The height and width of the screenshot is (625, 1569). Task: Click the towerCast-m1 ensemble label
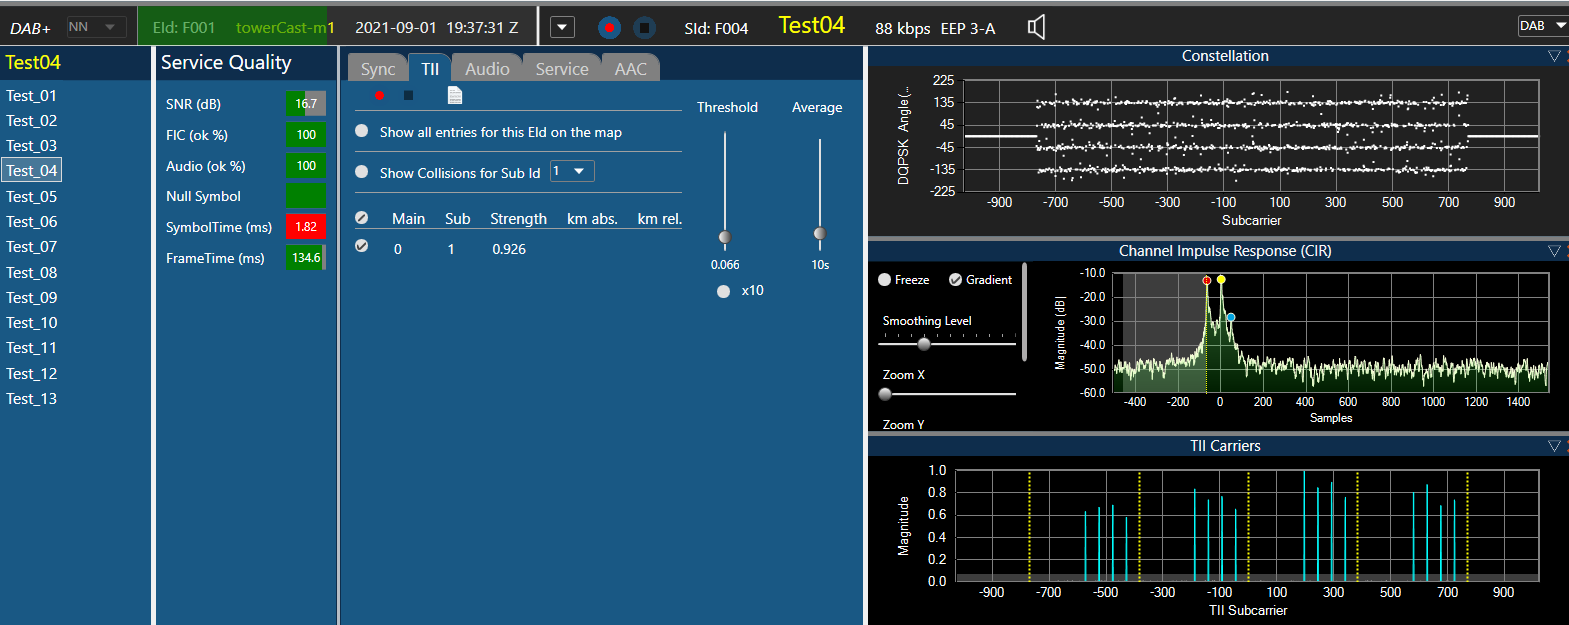click(285, 28)
